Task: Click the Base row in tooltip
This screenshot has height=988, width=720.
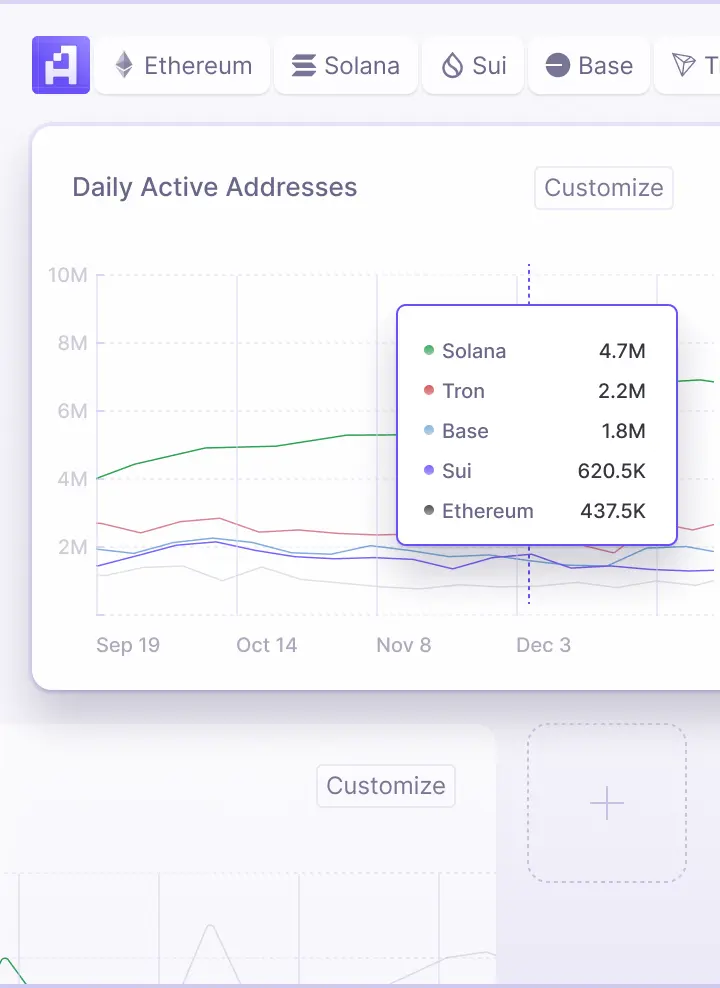Action: pyautogui.click(x=535, y=431)
